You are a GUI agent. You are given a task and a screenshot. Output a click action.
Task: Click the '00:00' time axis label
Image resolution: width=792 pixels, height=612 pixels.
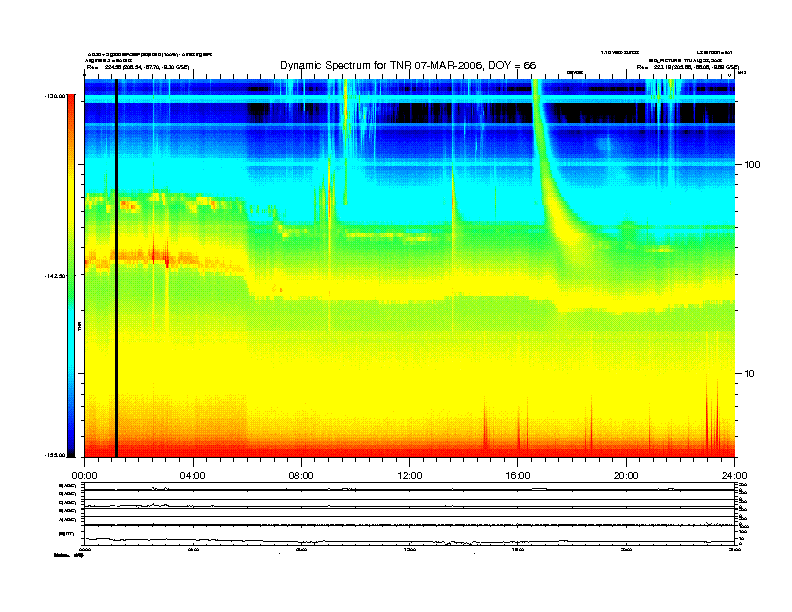coord(84,476)
